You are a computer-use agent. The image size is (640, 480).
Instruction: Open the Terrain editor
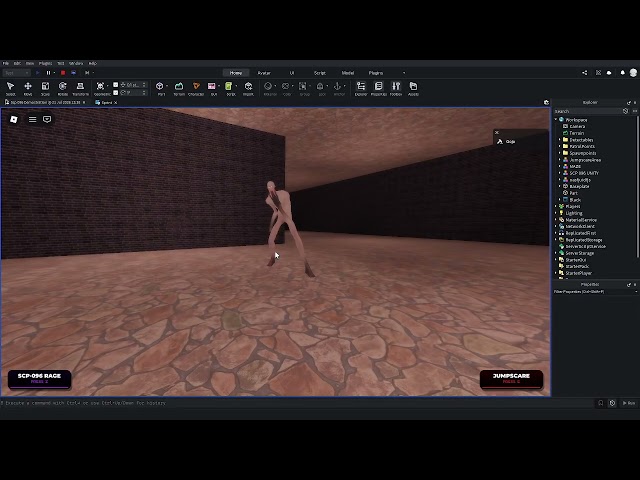[x=179, y=89]
